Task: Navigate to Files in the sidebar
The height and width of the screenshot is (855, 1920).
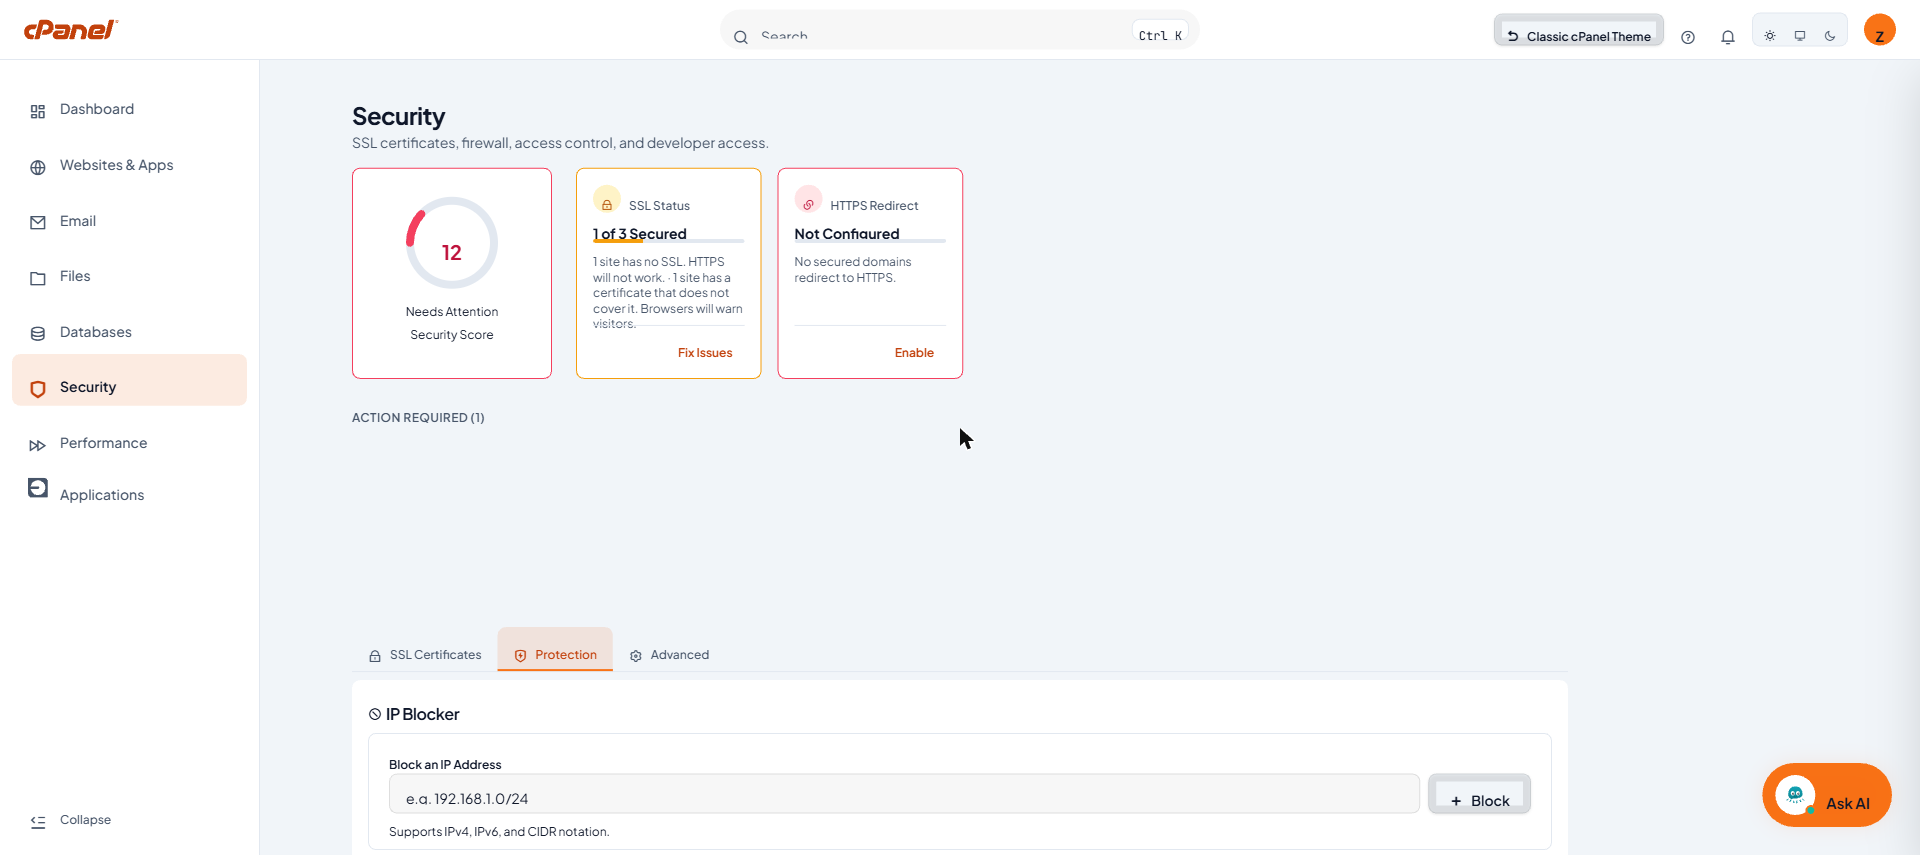Action: pyautogui.click(x=129, y=277)
